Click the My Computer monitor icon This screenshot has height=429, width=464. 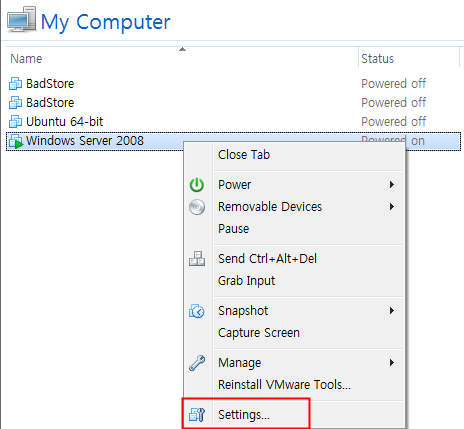pyautogui.click(x=21, y=20)
